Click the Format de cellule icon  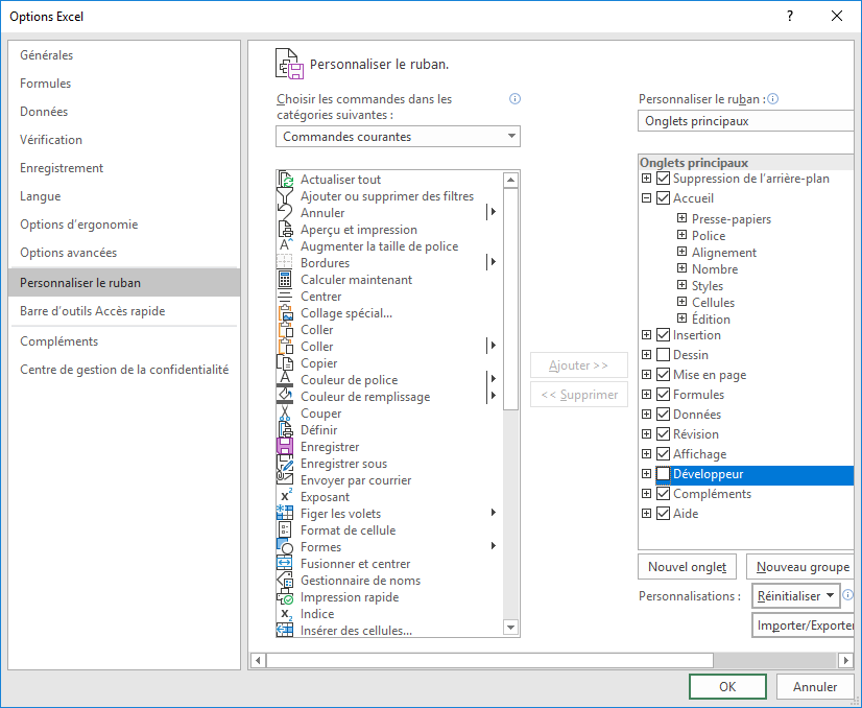285,530
